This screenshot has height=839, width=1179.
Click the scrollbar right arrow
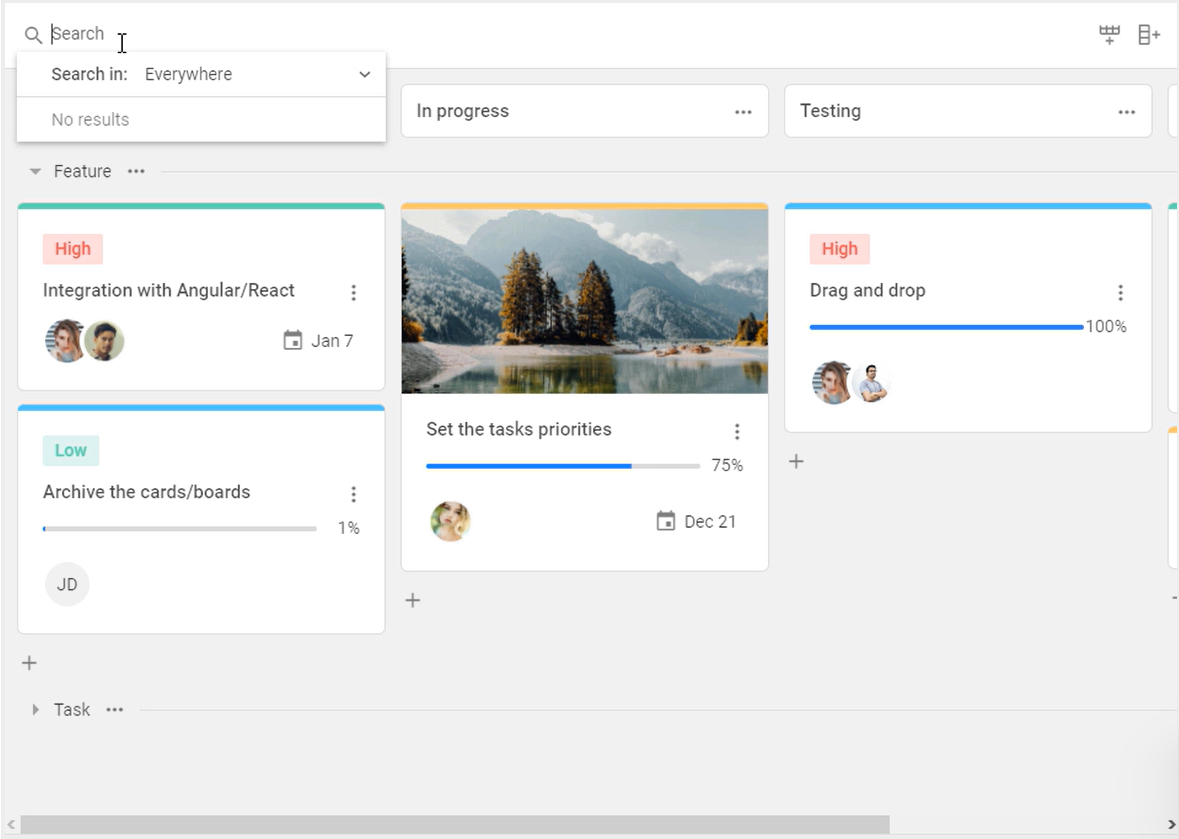pyautogui.click(x=1171, y=825)
